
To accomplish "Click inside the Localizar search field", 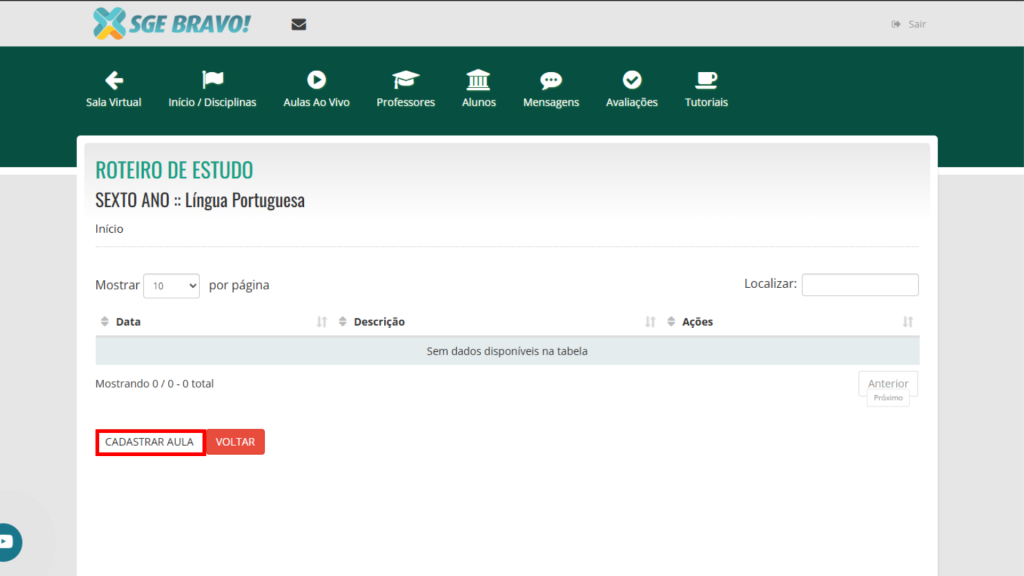I will tap(859, 285).
